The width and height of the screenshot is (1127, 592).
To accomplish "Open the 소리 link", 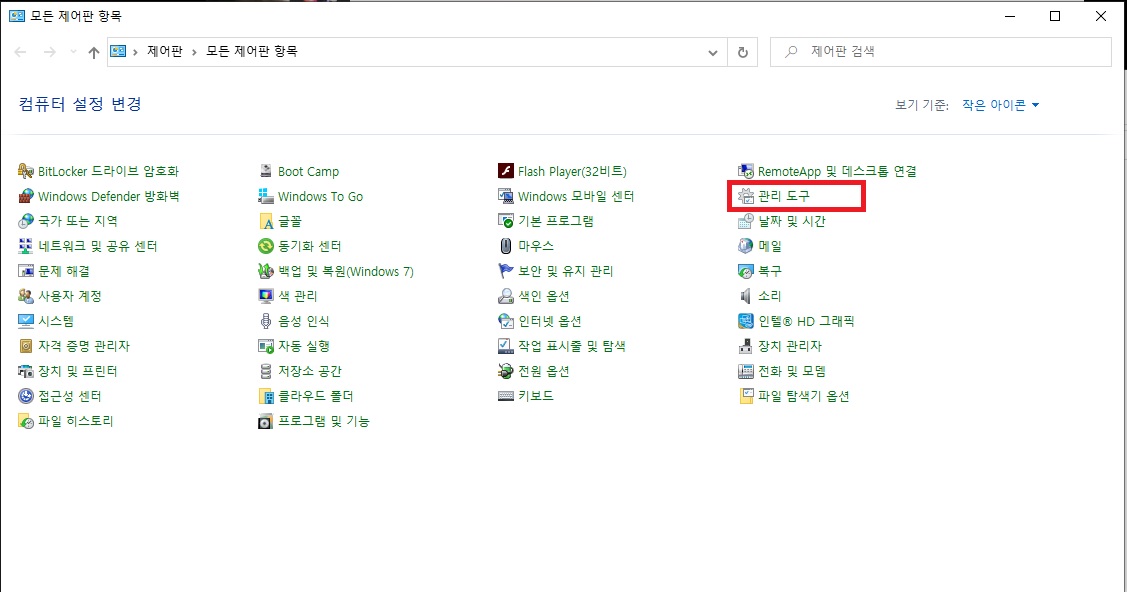I will pyautogui.click(x=770, y=296).
